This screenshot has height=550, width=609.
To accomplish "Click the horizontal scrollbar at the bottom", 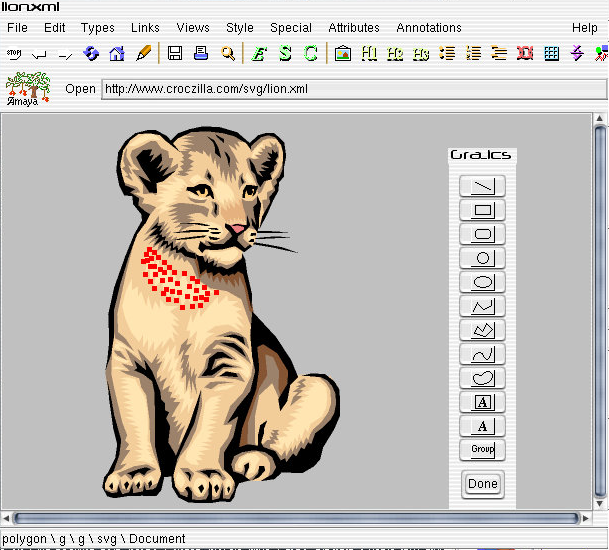I will pyautogui.click(x=295, y=518).
